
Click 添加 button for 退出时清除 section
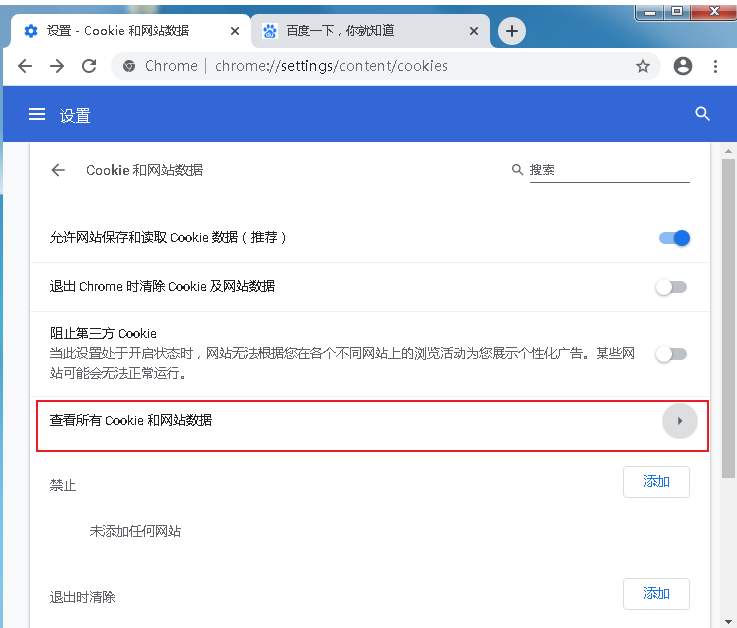coord(656,594)
